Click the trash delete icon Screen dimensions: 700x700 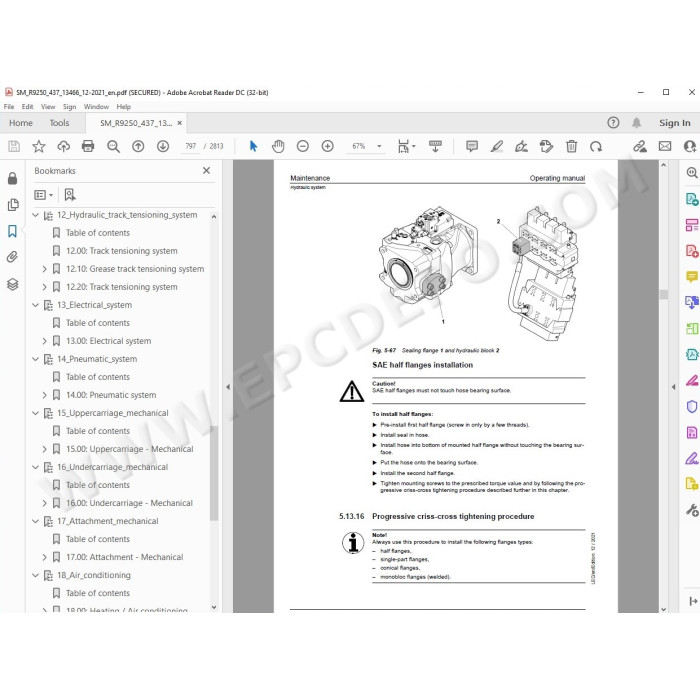coord(571,146)
